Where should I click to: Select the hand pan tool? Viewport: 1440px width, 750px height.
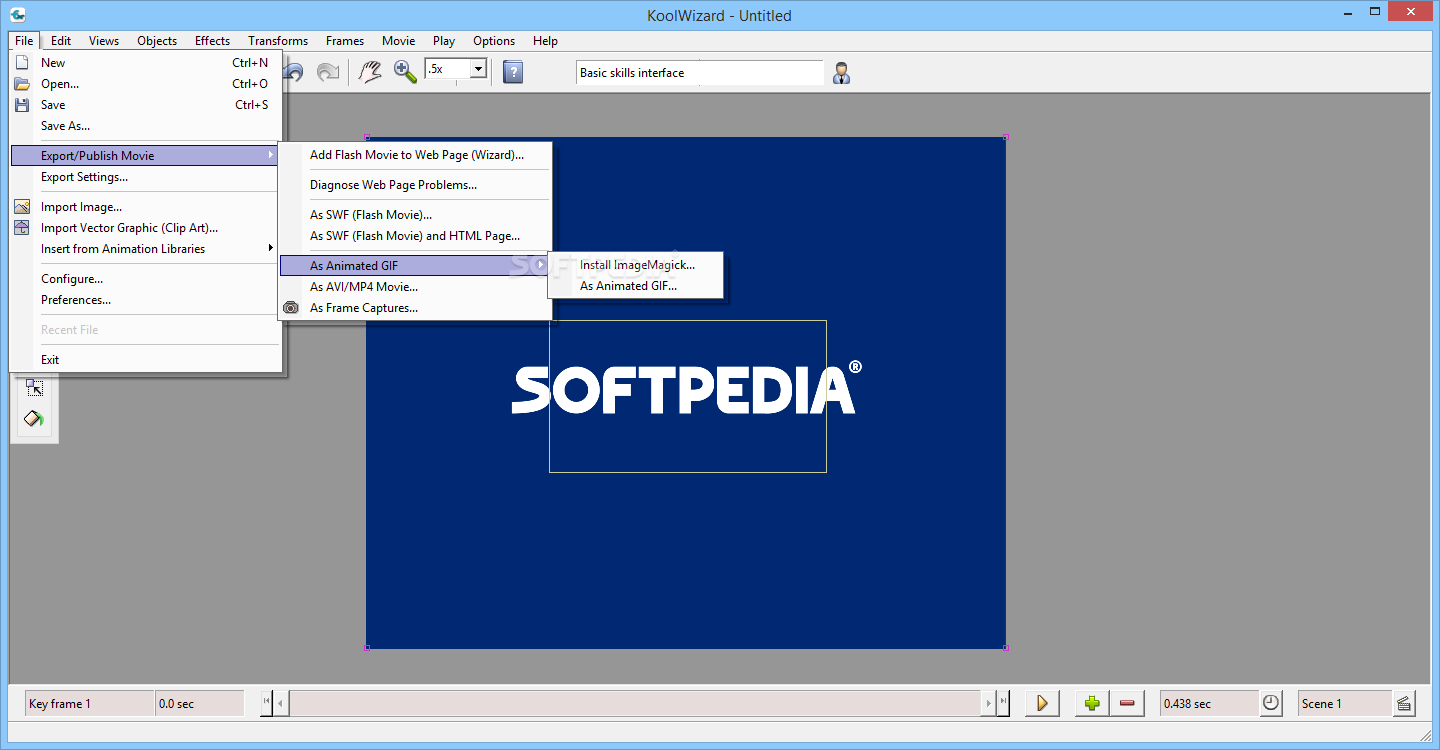[371, 72]
